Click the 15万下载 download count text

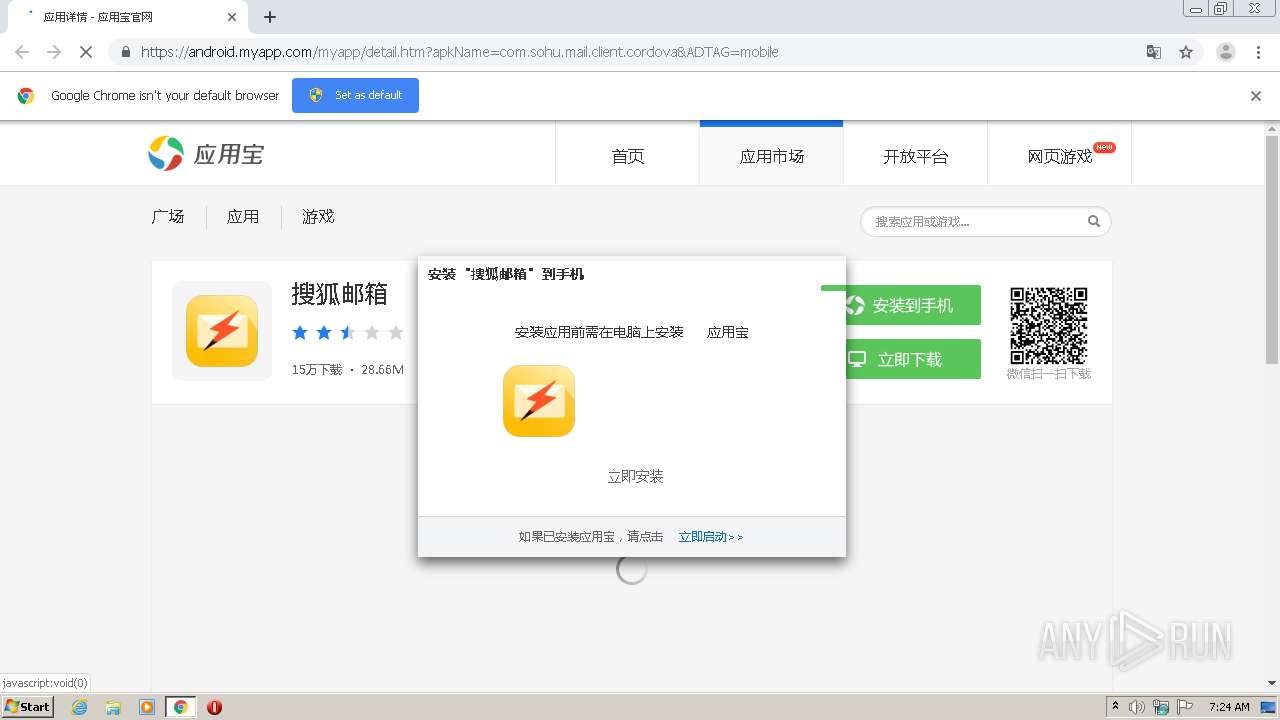coord(317,370)
